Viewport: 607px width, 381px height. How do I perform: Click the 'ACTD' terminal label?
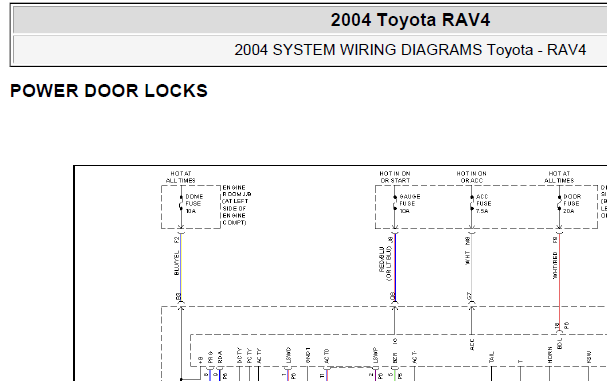tap(327, 356)
